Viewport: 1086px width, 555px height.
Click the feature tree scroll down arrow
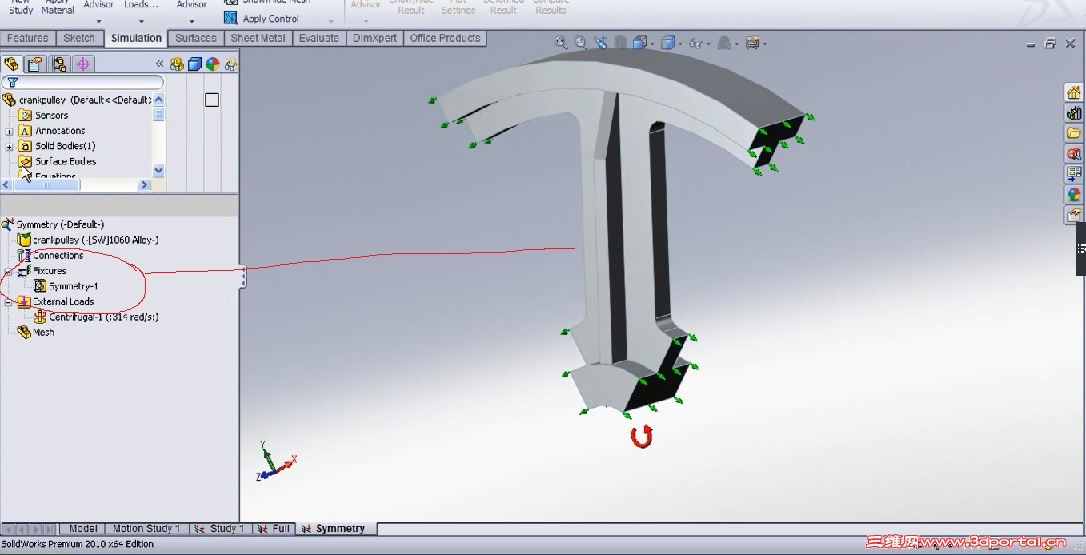pyautogui.click(x=159, y=170)
